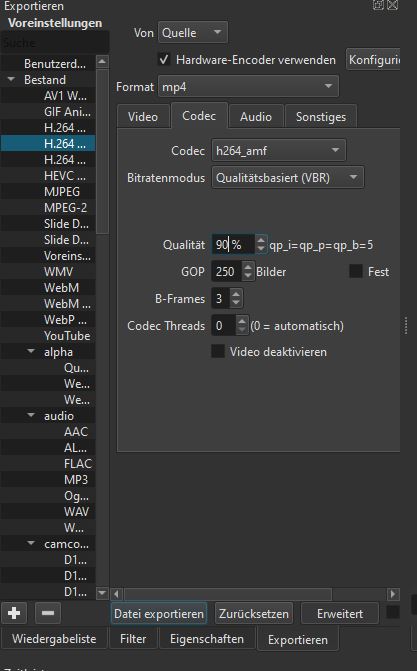Open the Filter panel tab
The image size is (417, 671).
tap(133, 639)
